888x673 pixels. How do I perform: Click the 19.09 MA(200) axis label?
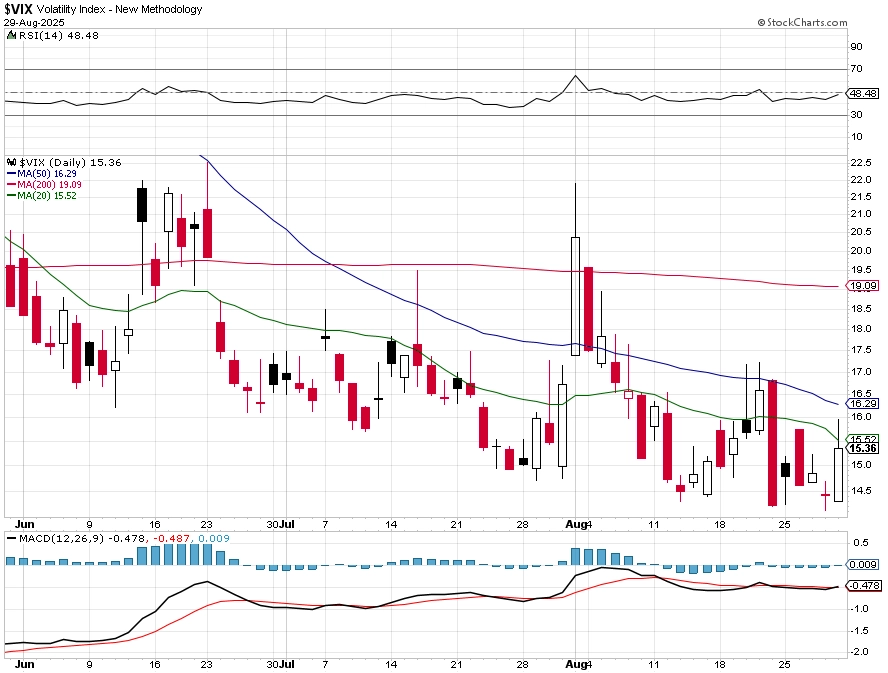[863, 286]
